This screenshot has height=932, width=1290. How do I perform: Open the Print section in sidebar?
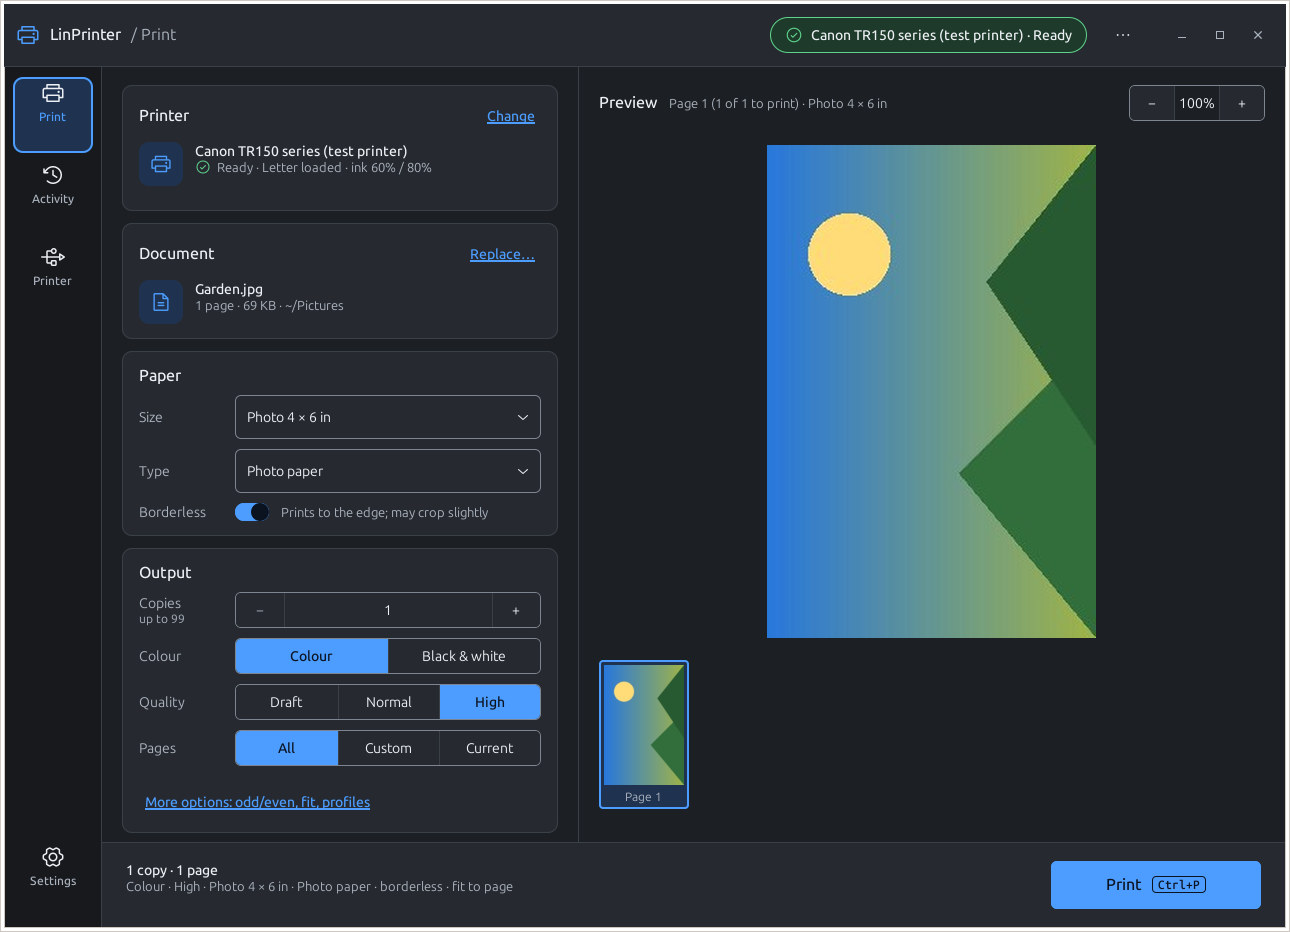click(53, 115)
